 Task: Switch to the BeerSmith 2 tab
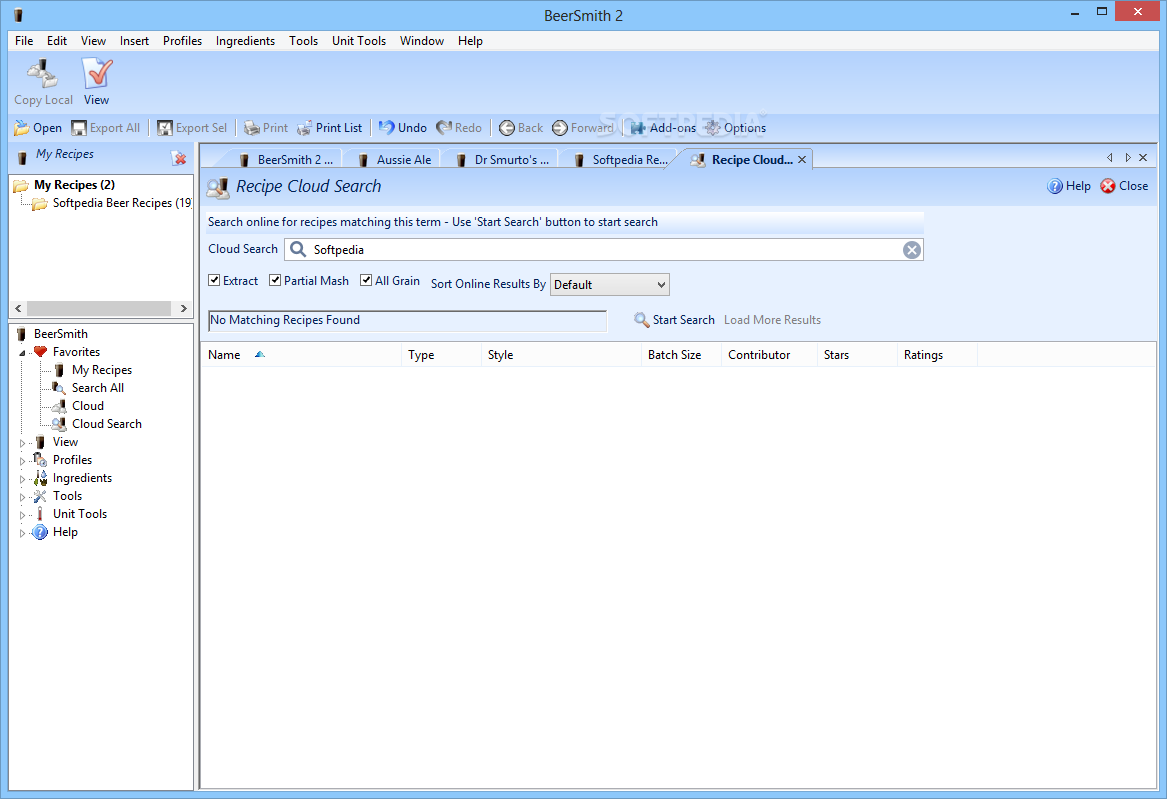[287, 159]
